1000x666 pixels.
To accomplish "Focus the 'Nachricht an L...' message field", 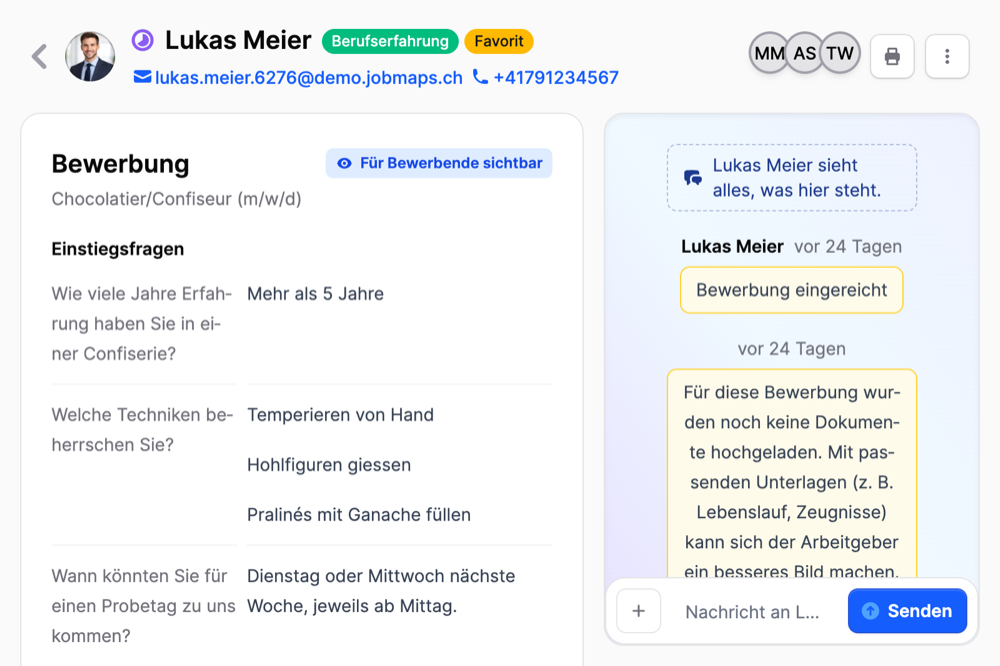I will click(753, 612).
